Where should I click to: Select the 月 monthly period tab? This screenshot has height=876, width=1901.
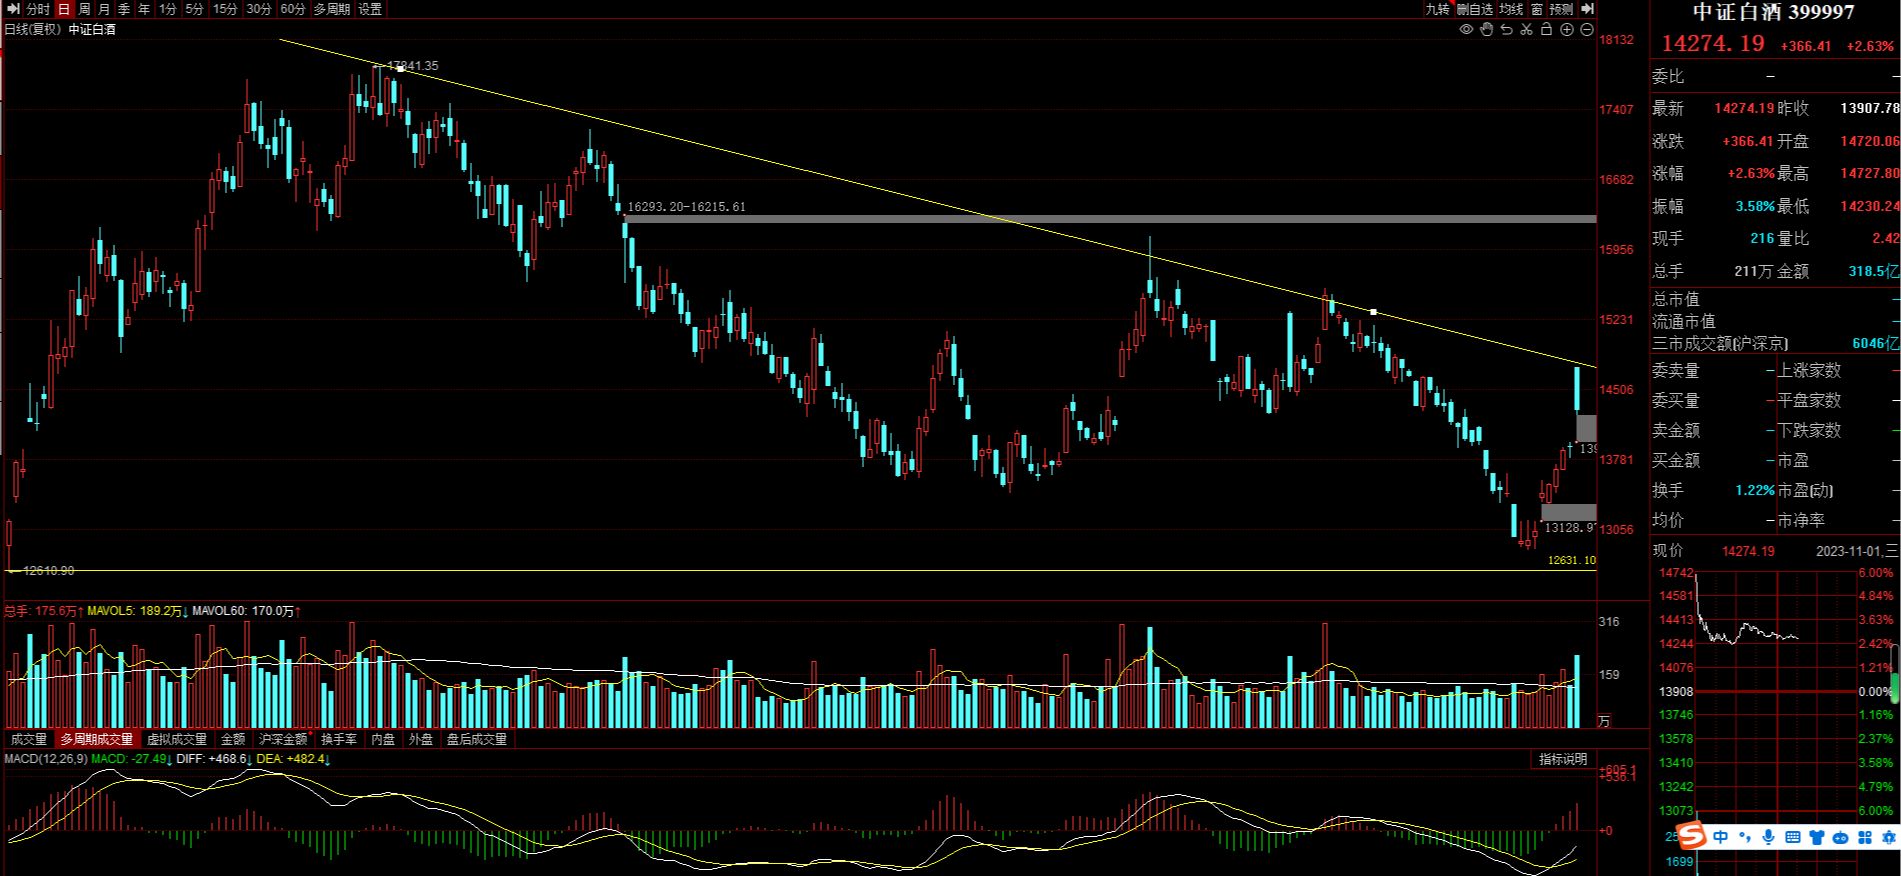pos(104,9)
